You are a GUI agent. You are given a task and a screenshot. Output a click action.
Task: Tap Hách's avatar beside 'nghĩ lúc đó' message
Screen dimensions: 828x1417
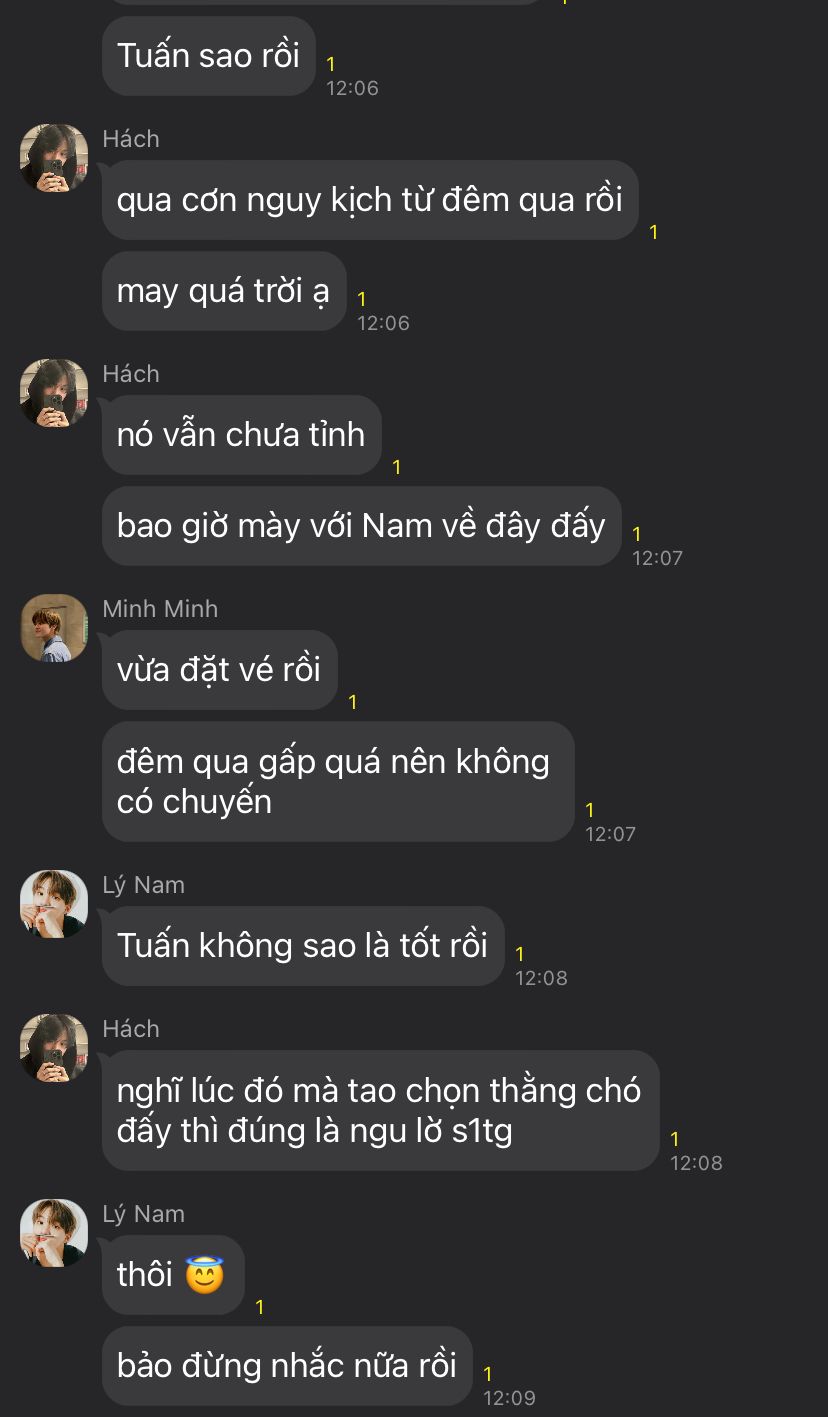54,1048
